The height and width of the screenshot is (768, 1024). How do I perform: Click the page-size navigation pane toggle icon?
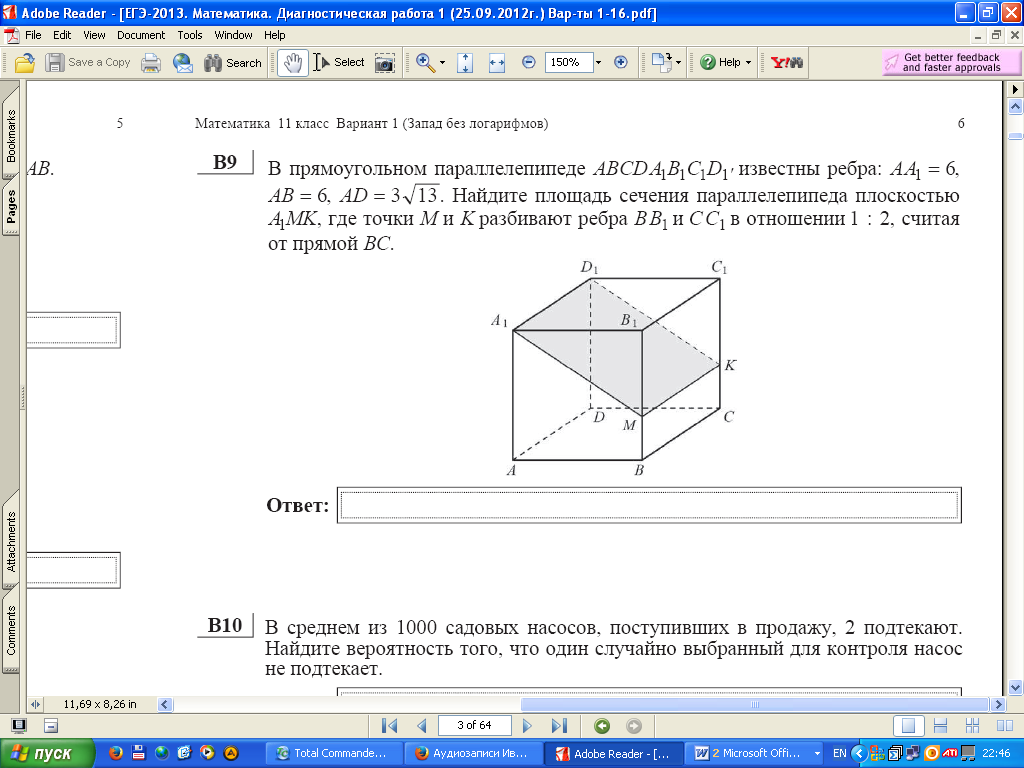click(x=35, y=705)
